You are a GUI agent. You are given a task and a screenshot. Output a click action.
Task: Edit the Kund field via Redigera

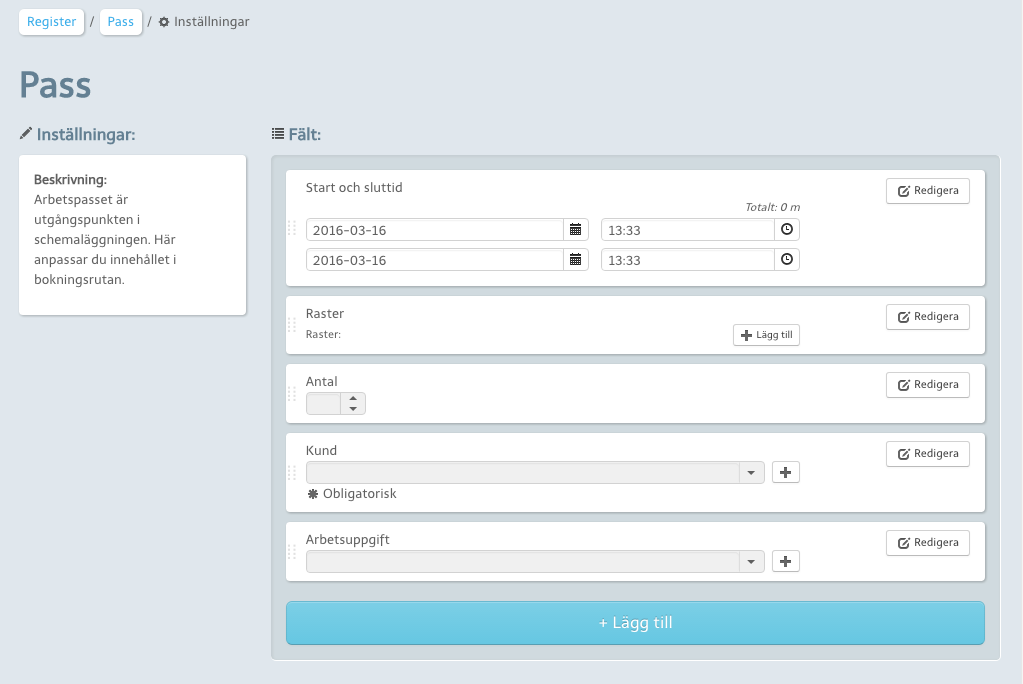pos(927,454)
